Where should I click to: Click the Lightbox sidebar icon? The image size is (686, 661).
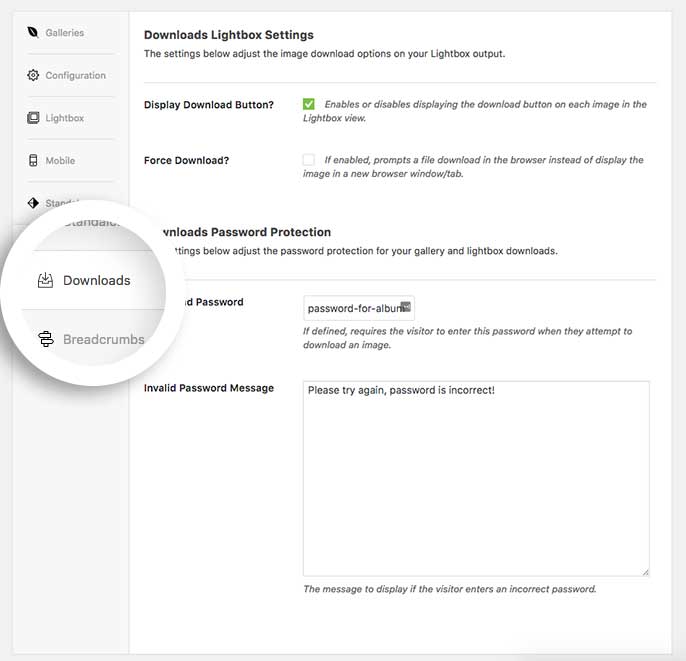point(33,118)
